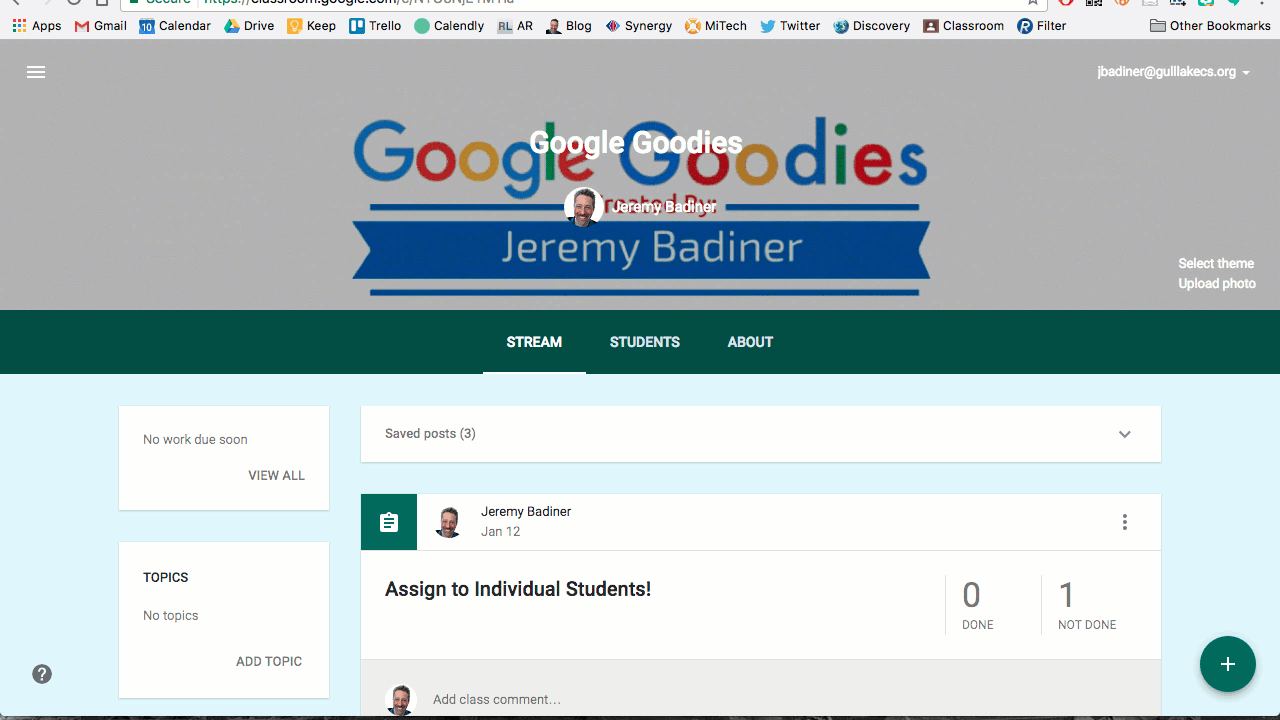The width and height of the screenshot is (1280, 720).
Task: Click the avatar beside Add class comment
Action: coord(401,700)
